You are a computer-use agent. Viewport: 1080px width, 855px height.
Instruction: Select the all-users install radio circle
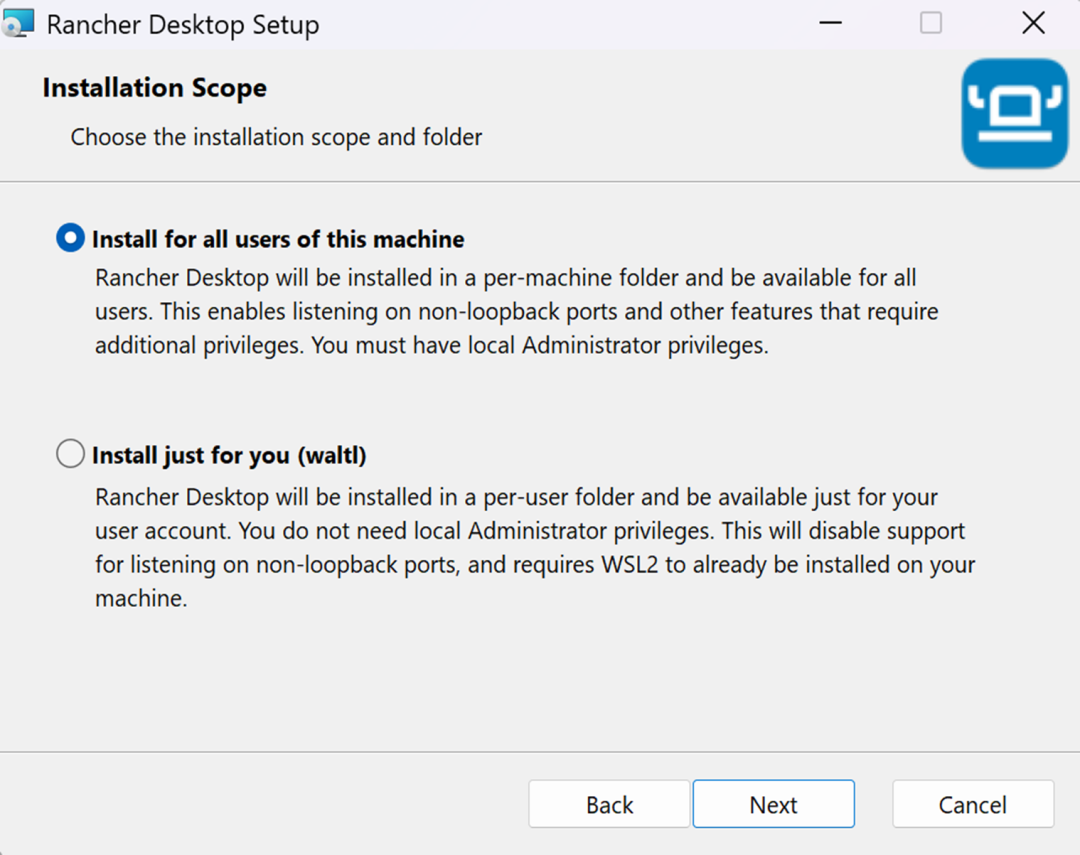(x=70, y=239)
